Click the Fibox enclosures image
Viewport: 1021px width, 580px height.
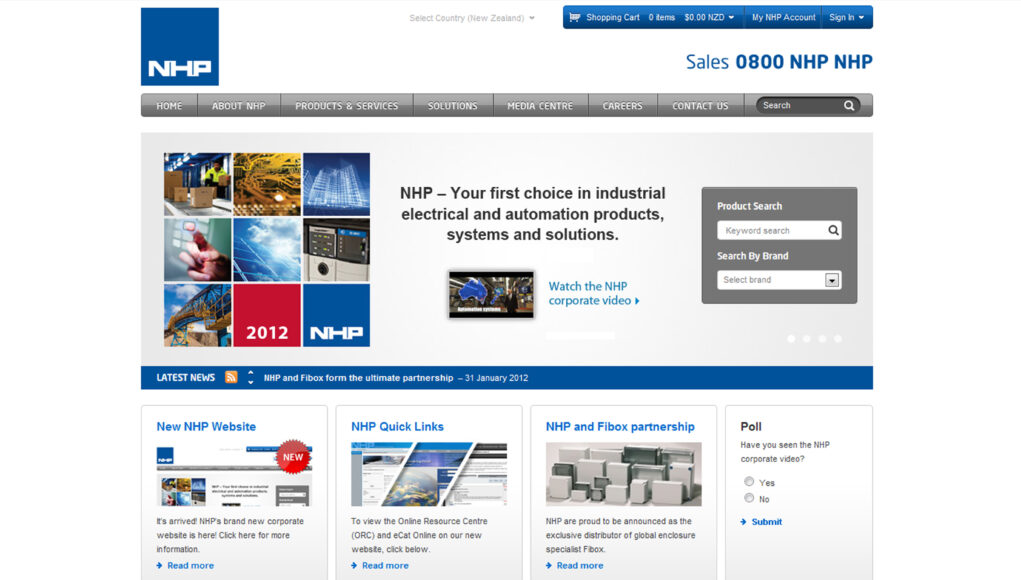coord(623,475)
